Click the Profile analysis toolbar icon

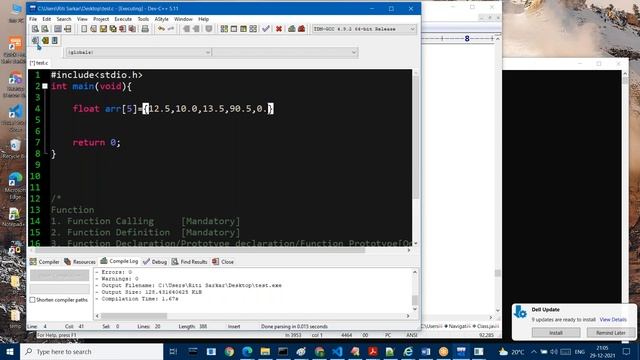tap(291, 29)
